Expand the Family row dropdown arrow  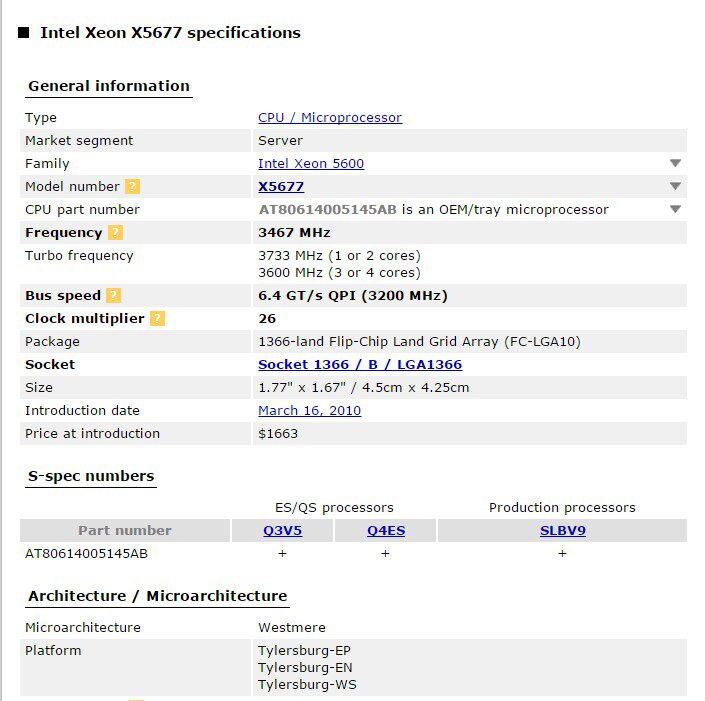pyautogui.click(x=675, y=163)
